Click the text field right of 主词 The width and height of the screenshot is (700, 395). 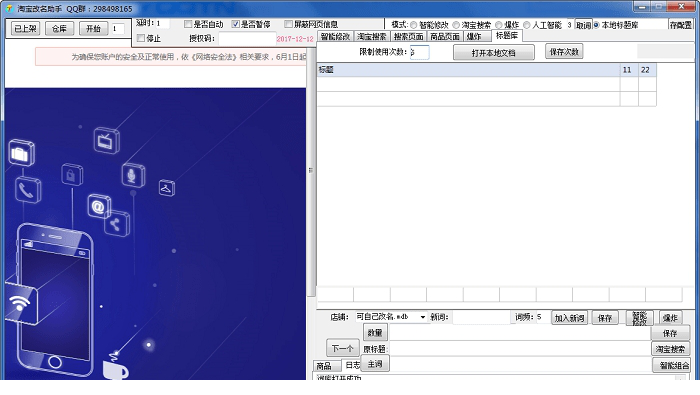click(x=519, y=364)
